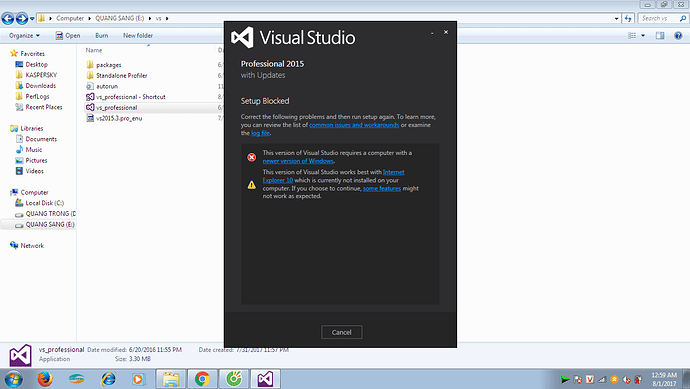Create a New folder from the toolbar
This screenshot has width=690, height=389.
[138, 36]
